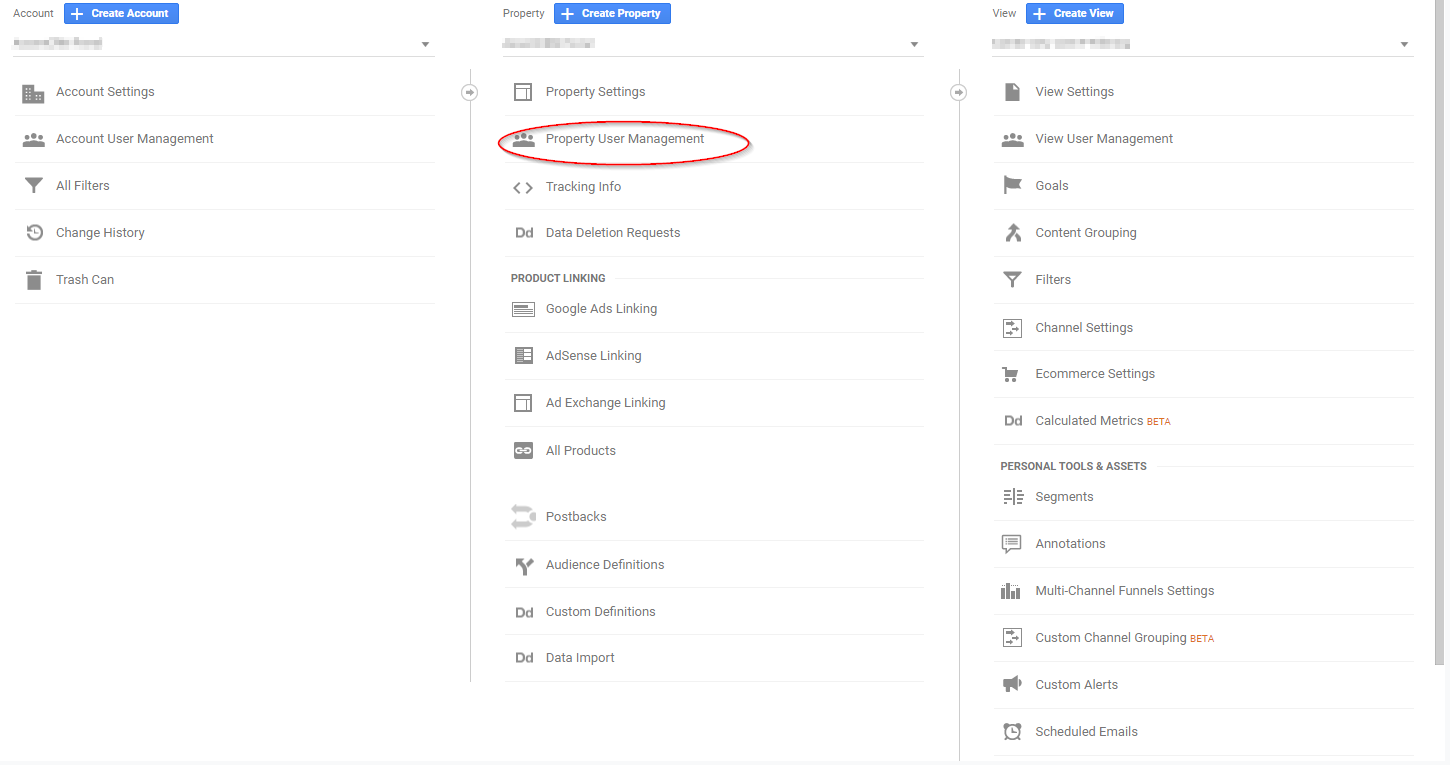Click the arrow icon between Account and Property columns
This screenshot has height=765, width=1450.
[470, 92]
